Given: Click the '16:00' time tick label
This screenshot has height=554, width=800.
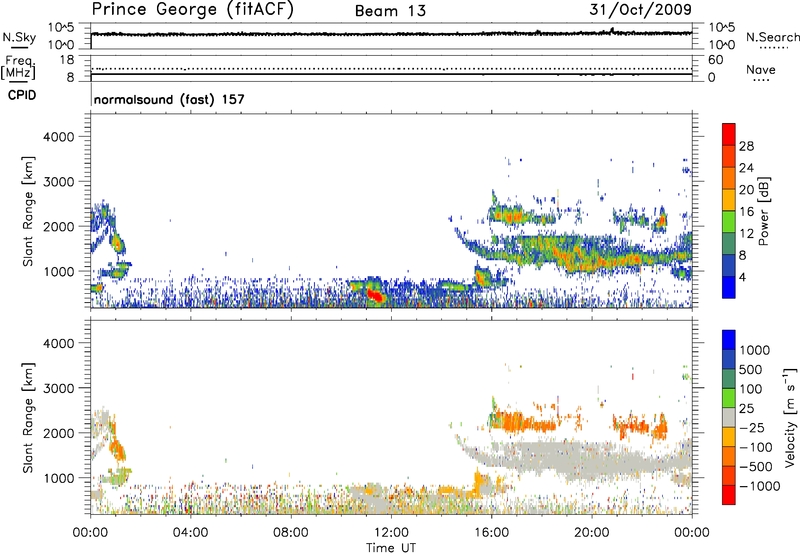Looking at the screenshot, I should click(491, 533).
